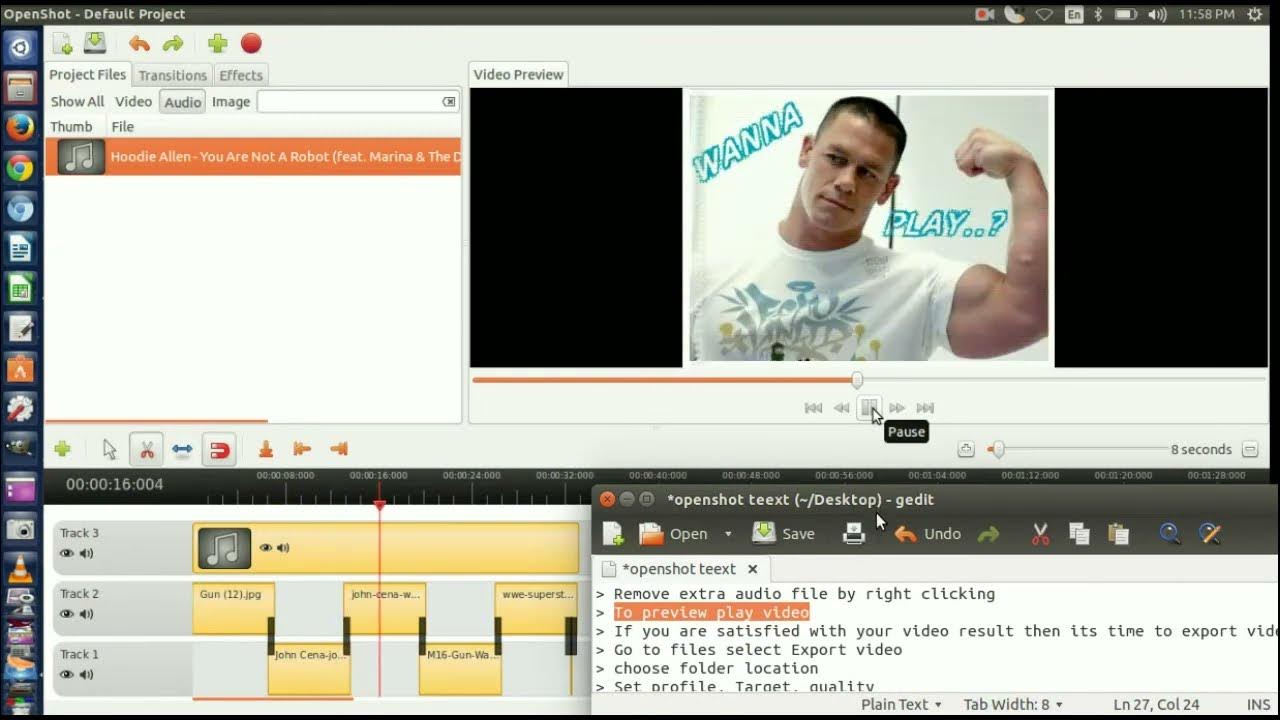Filter project files by Image
Viewport: 1280px width, 720px height.
231,101
